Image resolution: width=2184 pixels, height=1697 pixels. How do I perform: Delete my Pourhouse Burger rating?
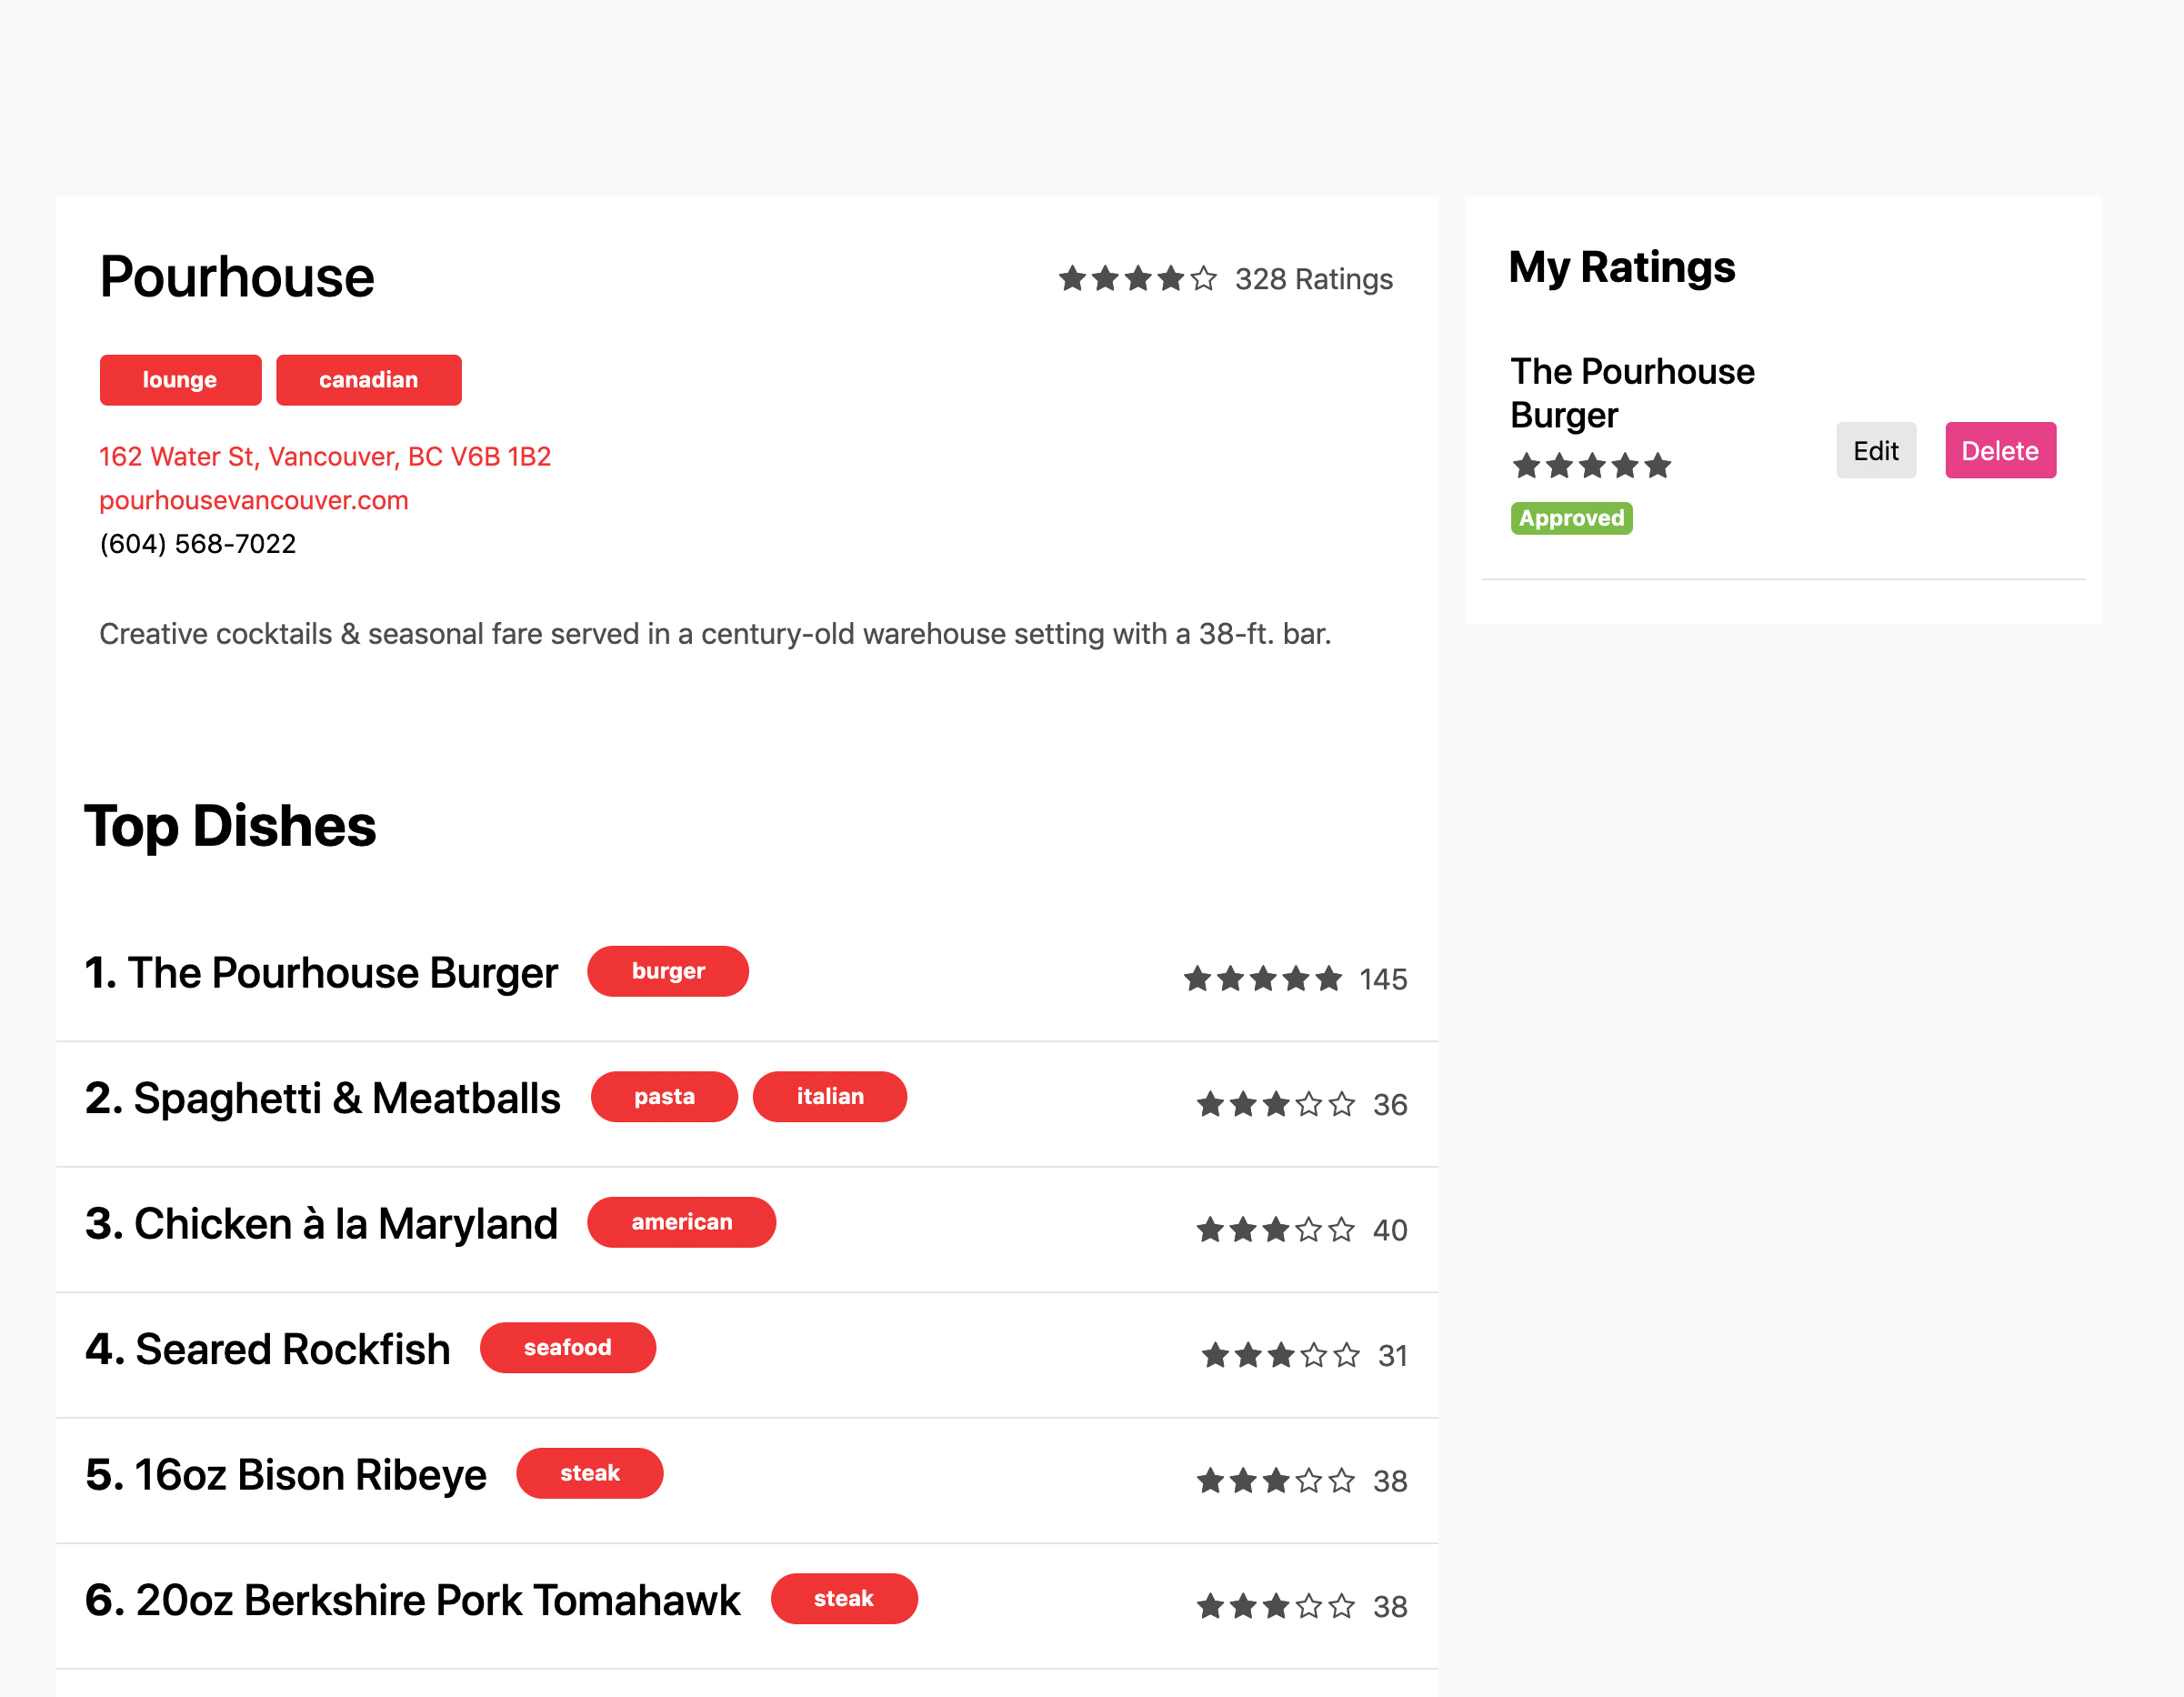(x=2000, y=450)
